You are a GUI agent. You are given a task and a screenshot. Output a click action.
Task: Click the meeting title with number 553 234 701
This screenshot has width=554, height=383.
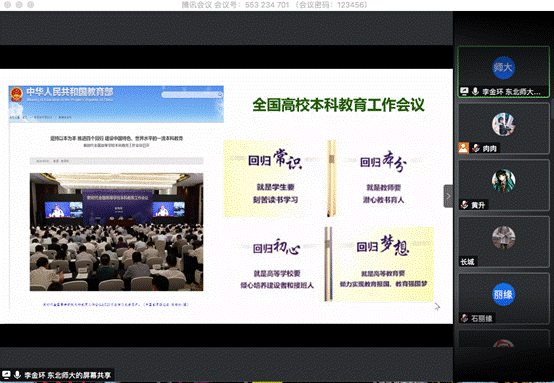(274, 5)
